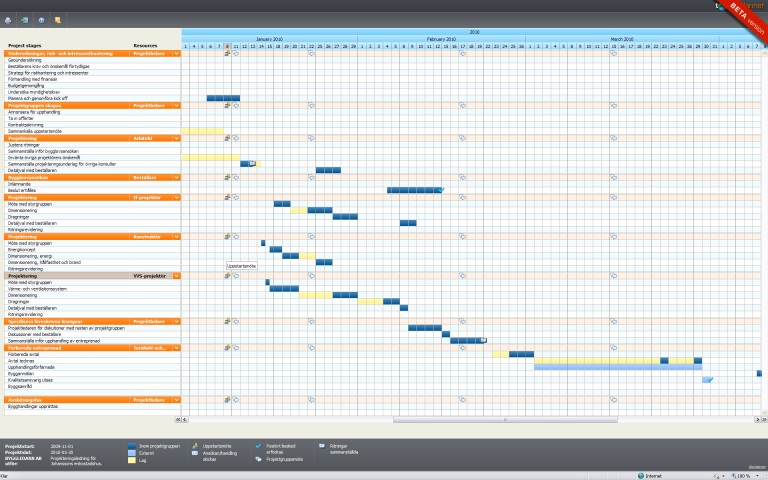This screenshot has height=480, width=768.
Task: Click the Resources column header
Action: 145,46
